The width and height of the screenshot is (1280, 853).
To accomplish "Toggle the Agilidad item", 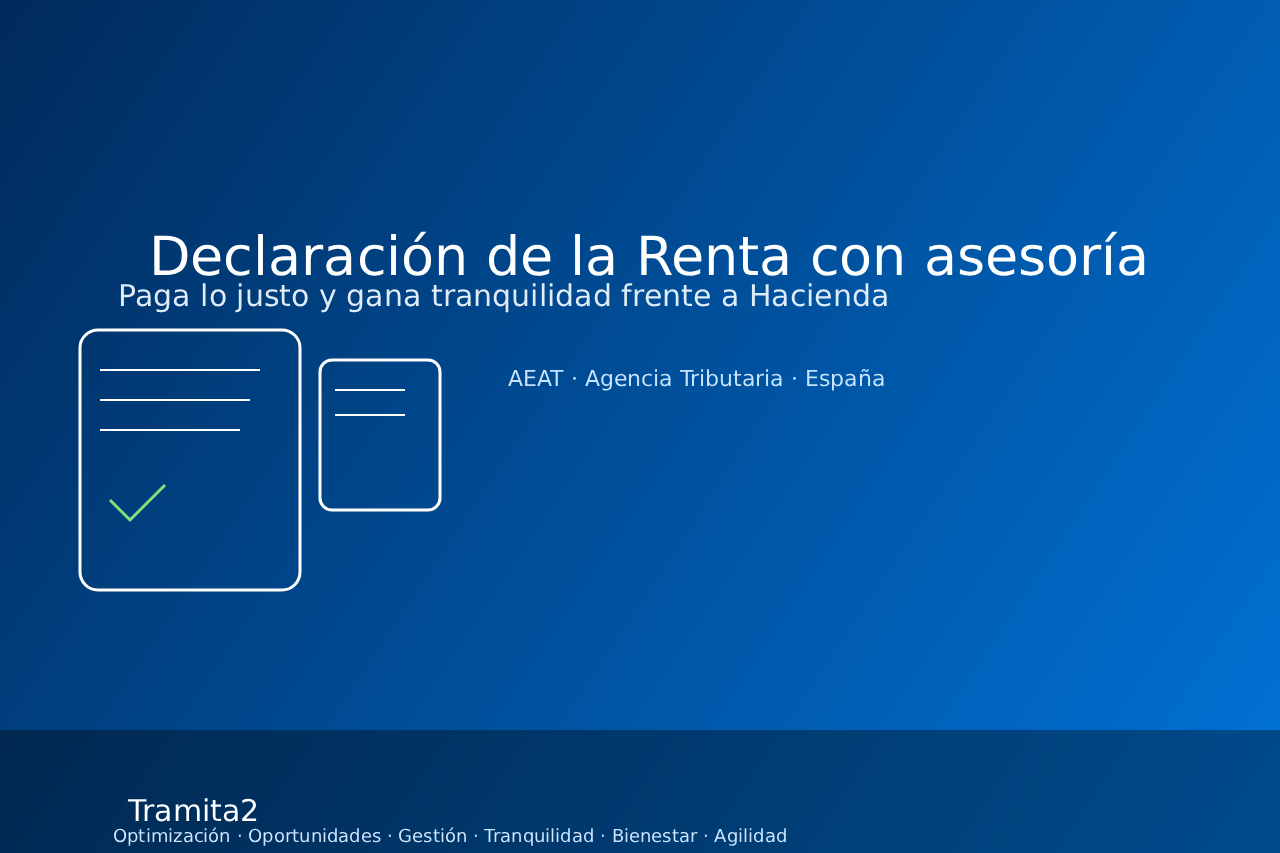I will click(x=750, y=835).
